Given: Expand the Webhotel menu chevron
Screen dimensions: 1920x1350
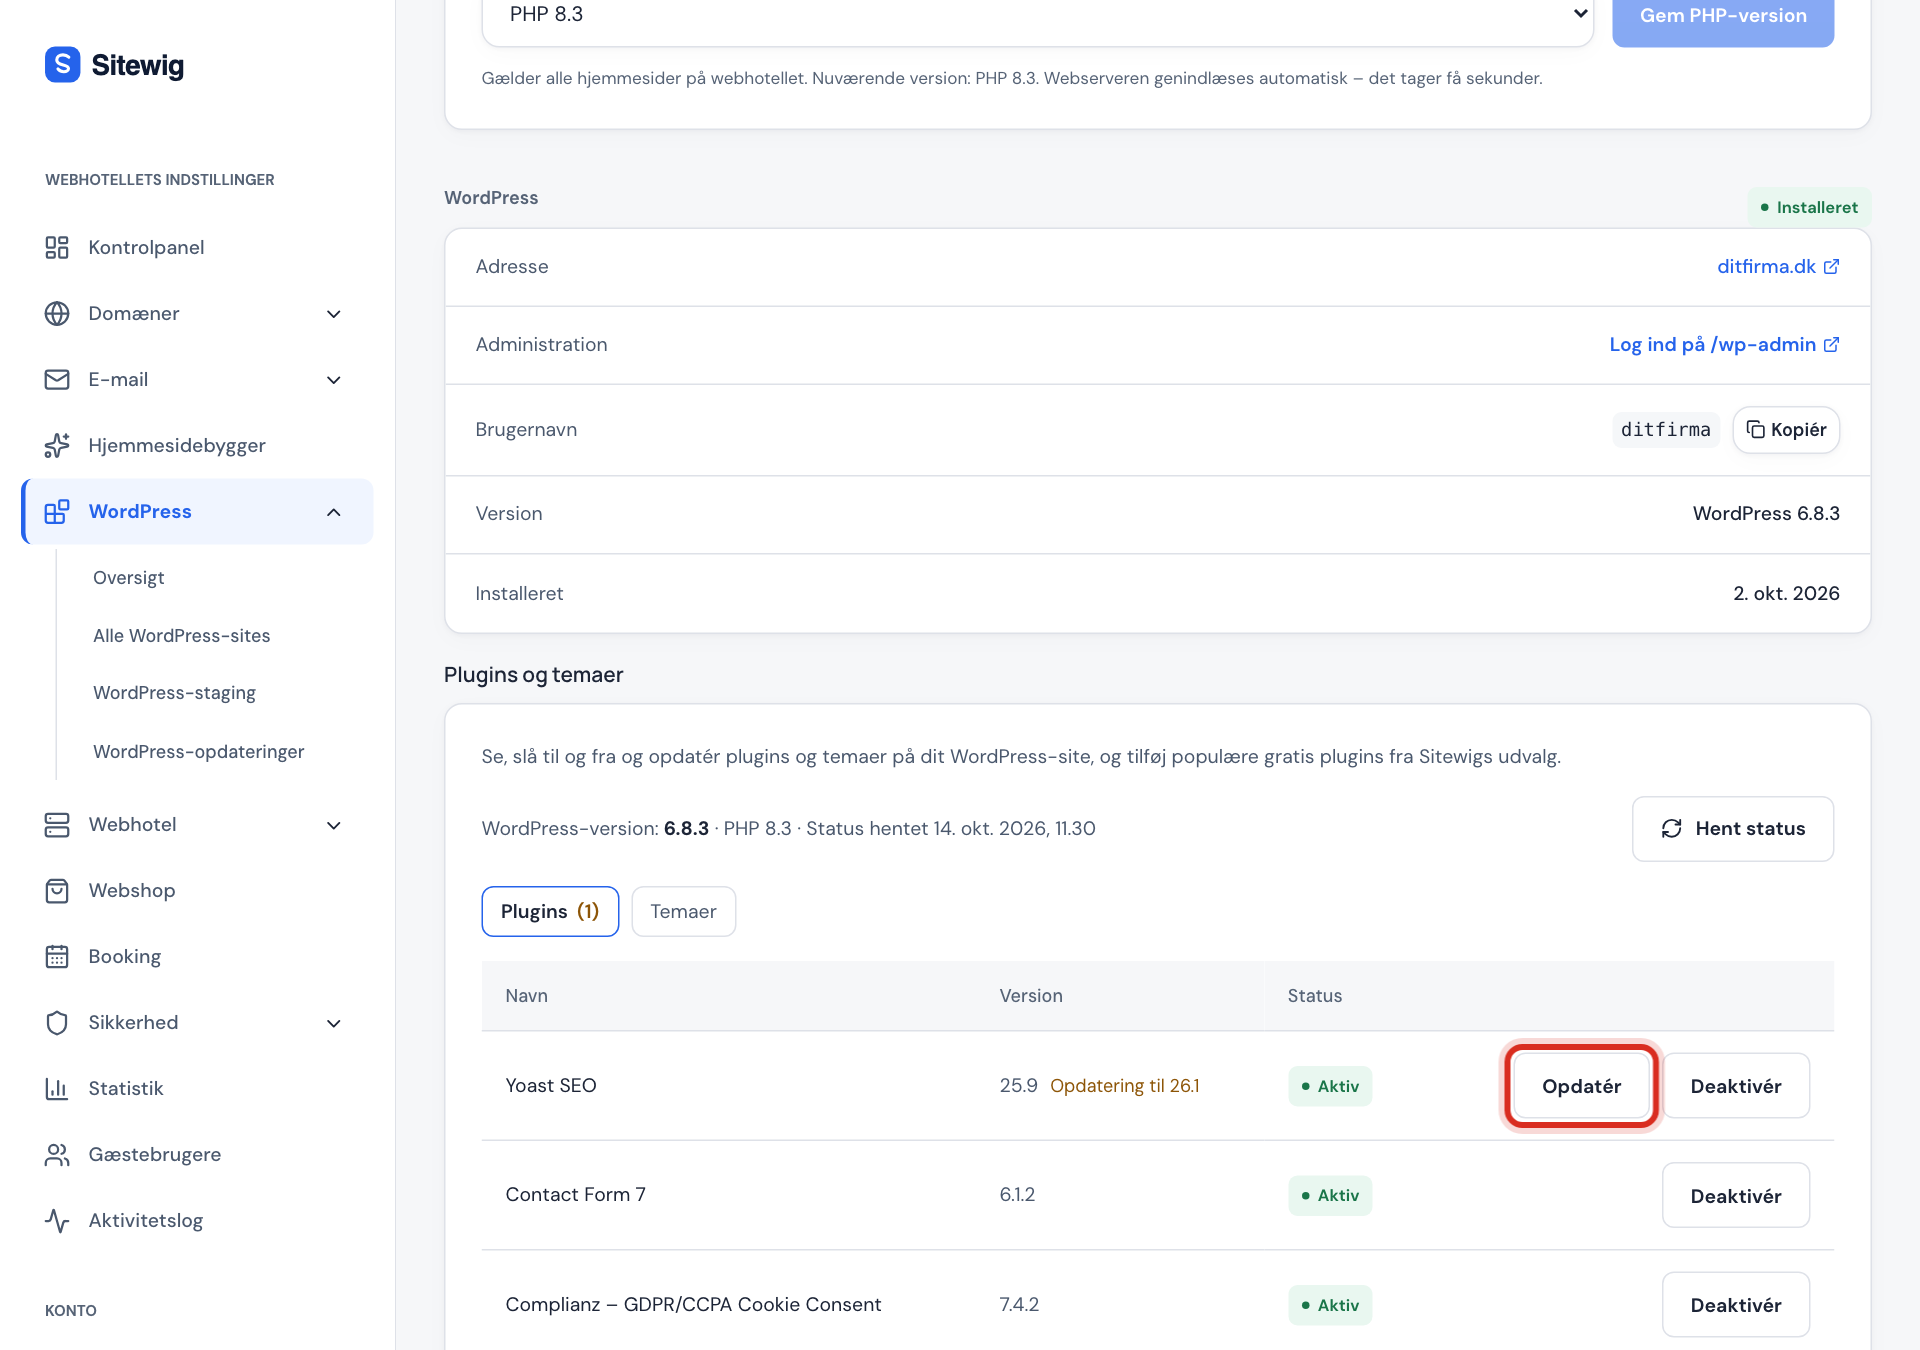Looking at the screenshot, I should (x=334, y=825).
